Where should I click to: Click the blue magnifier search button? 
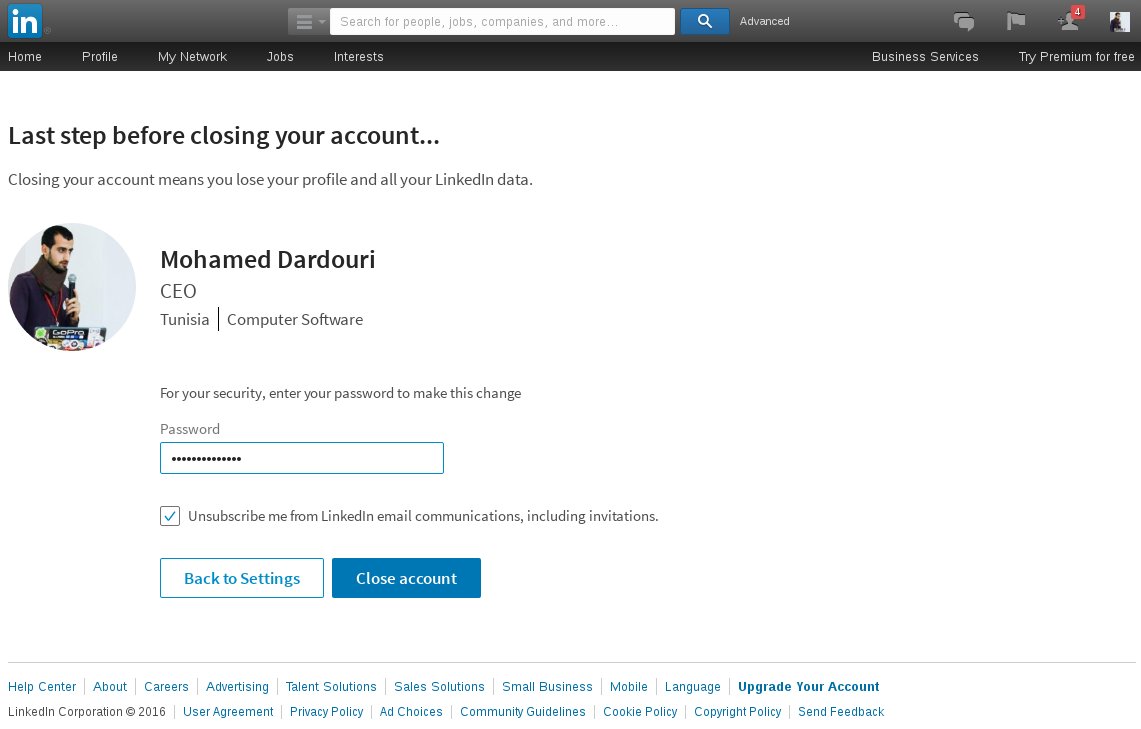[x=704, y=22]
